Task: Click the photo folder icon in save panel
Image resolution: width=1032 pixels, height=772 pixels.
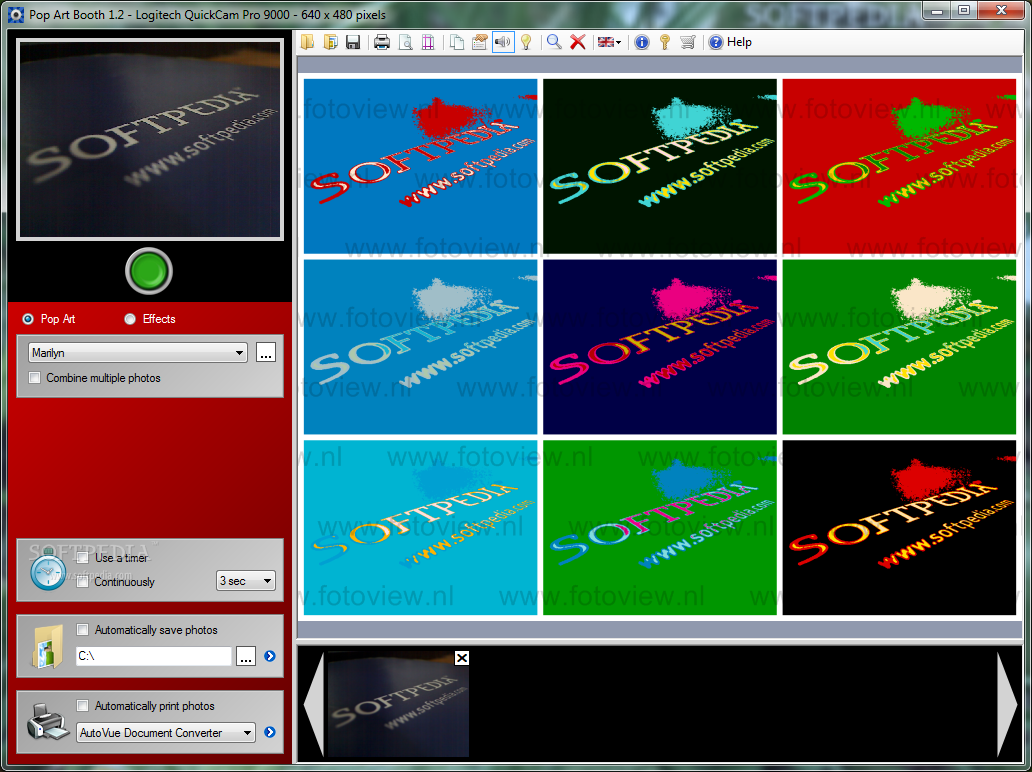Action: click(x=48, y=647)
